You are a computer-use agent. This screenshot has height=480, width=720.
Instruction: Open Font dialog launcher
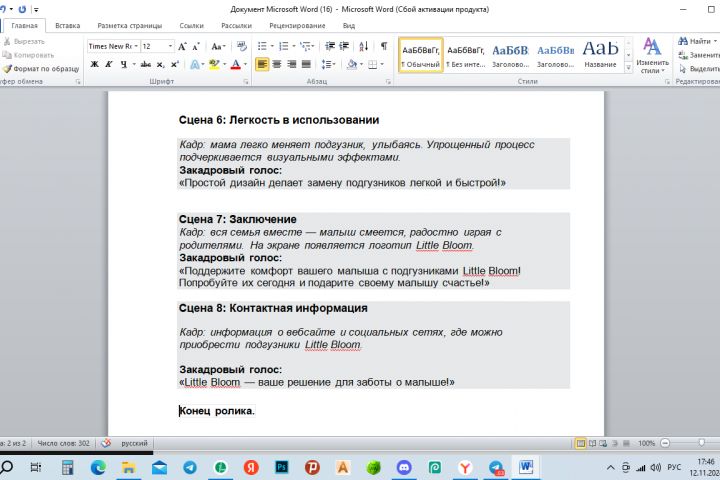coord(246,82)
